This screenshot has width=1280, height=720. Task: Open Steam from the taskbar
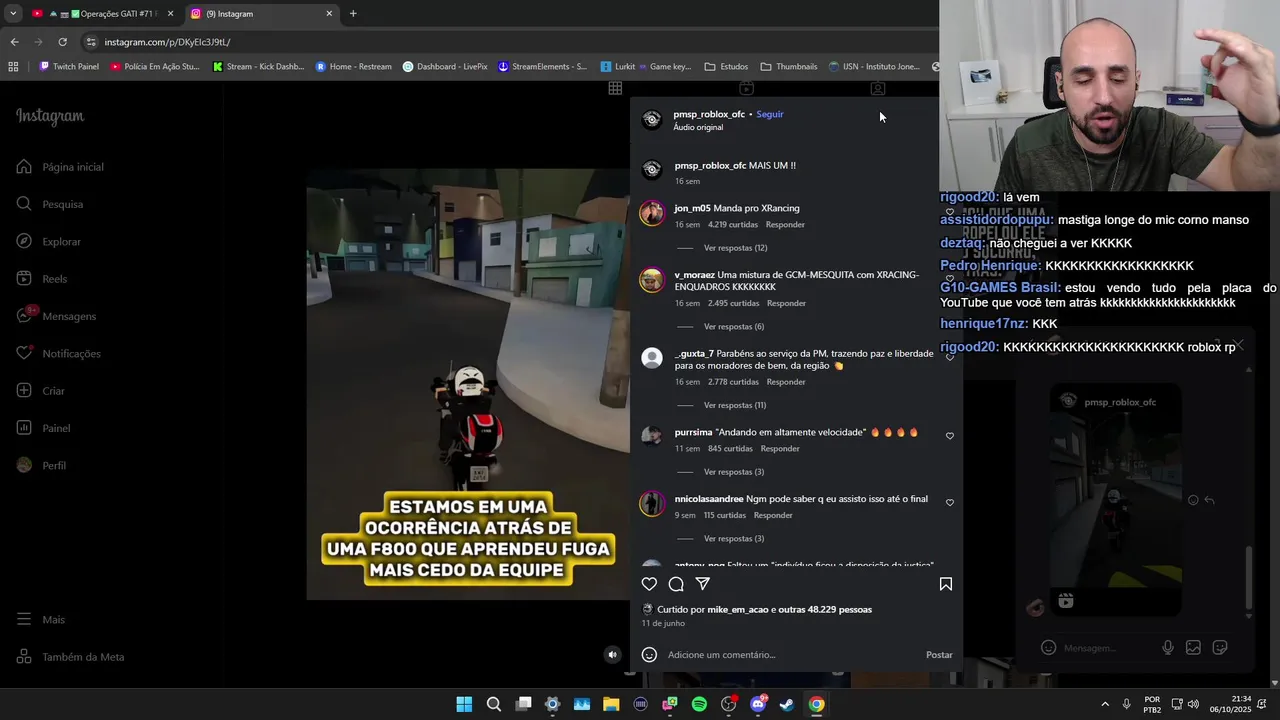(x=787, y=704)
